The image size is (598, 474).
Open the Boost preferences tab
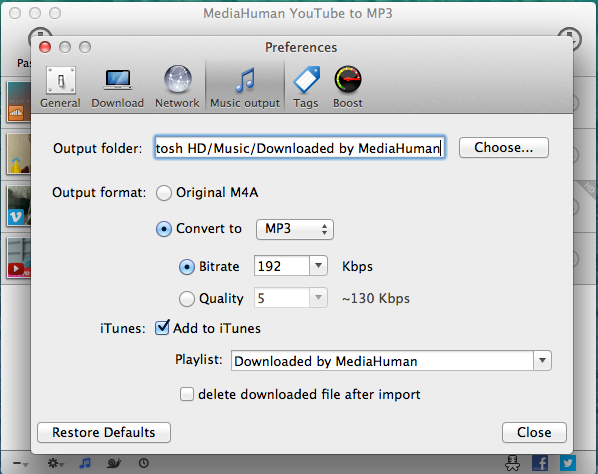coord(348,87)
